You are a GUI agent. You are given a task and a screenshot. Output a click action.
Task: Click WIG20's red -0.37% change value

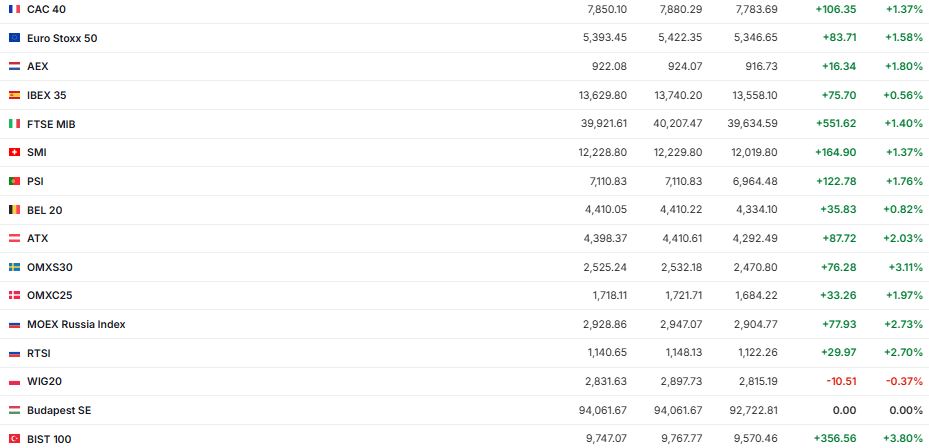pyautogui.click(x=904, y=382)
